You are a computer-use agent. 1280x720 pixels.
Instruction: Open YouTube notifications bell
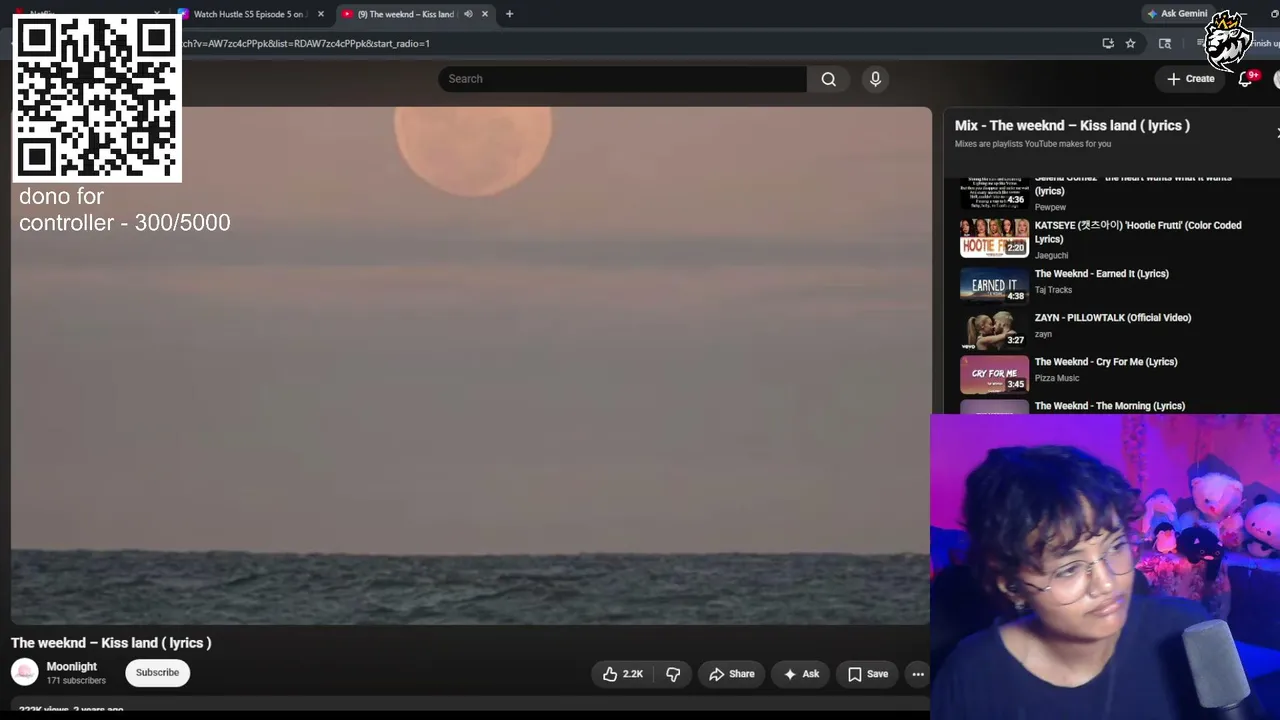[1245, 79]
